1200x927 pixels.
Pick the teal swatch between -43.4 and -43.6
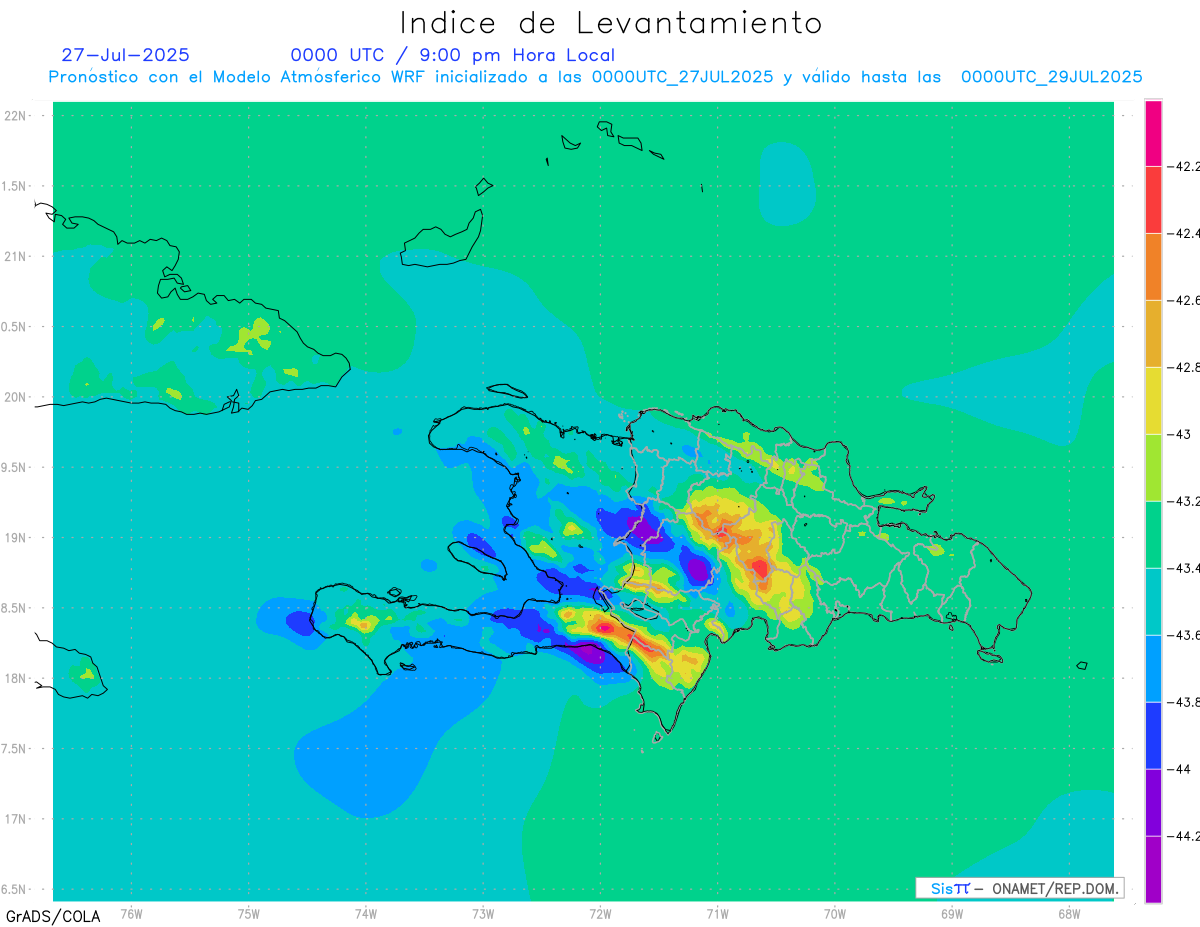1153,601
